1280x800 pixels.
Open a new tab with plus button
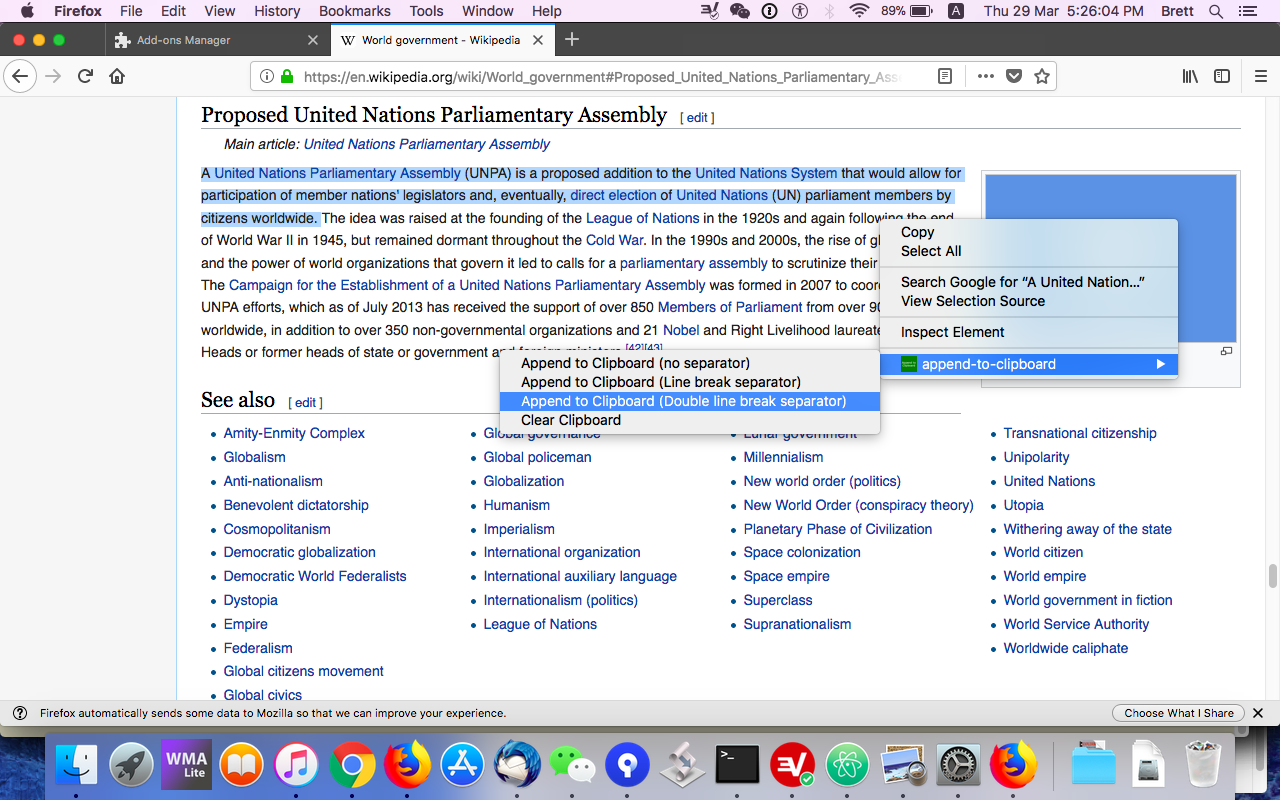[x=572, y=40]
